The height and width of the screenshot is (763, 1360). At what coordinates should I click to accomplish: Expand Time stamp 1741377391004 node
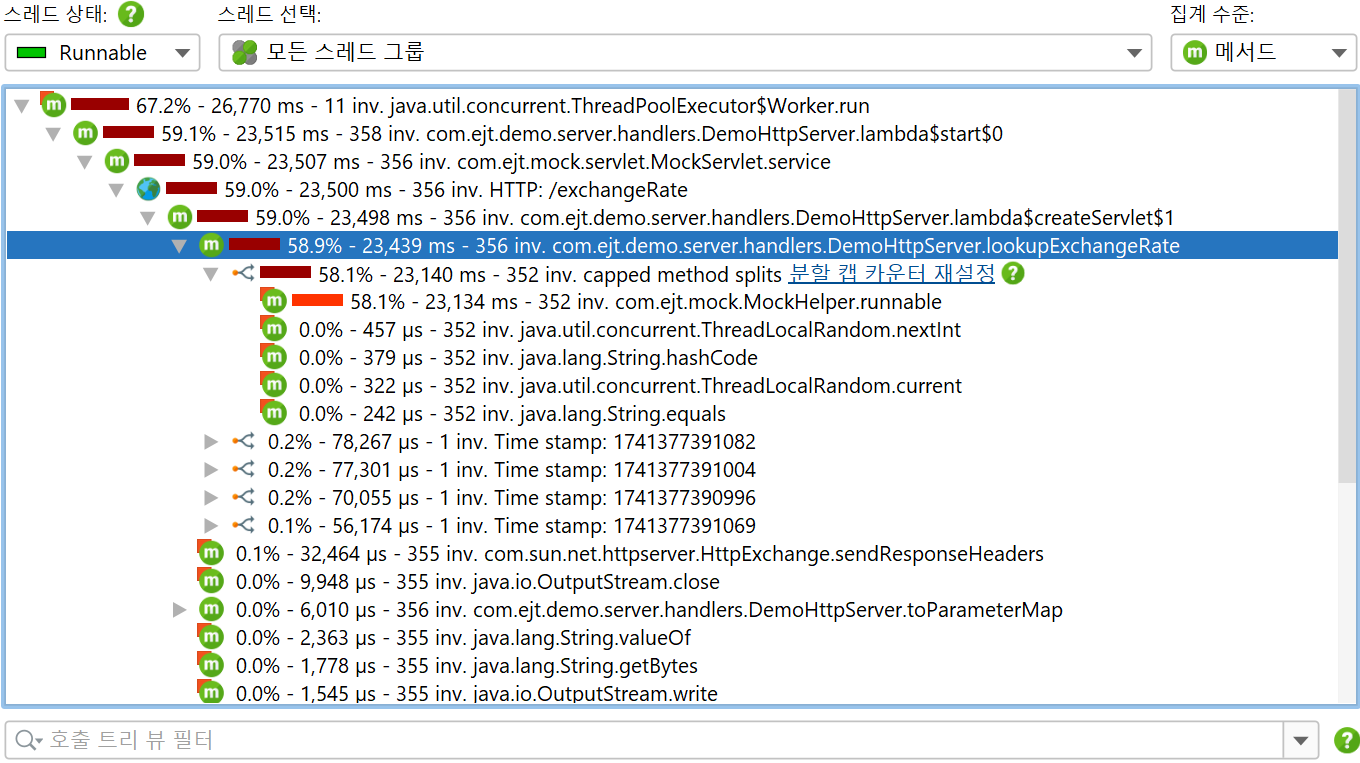pos(211,469)
